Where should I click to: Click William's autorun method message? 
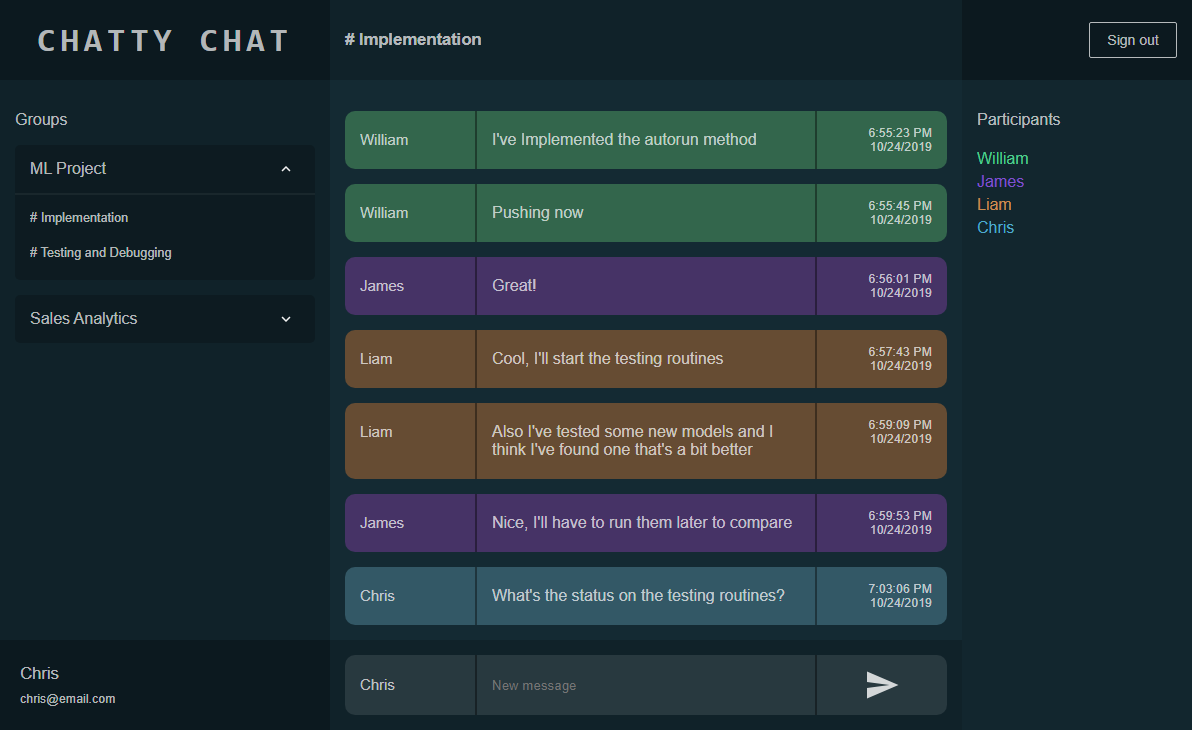coord(624,140)
